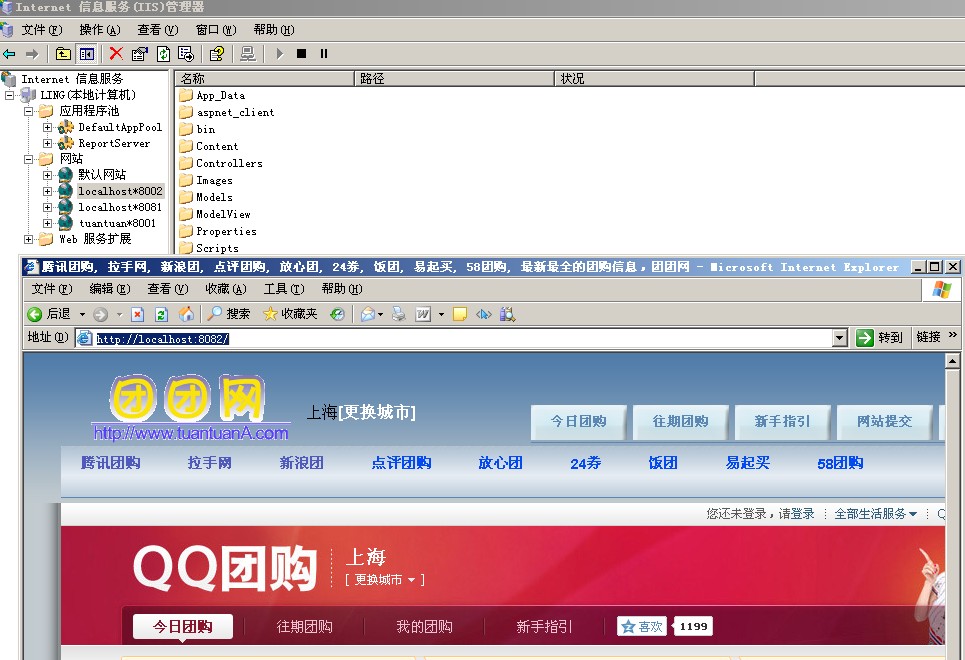Screen dimensions: 965x660
Task: Open the 拉手网 link
Action: click(209, 463)
